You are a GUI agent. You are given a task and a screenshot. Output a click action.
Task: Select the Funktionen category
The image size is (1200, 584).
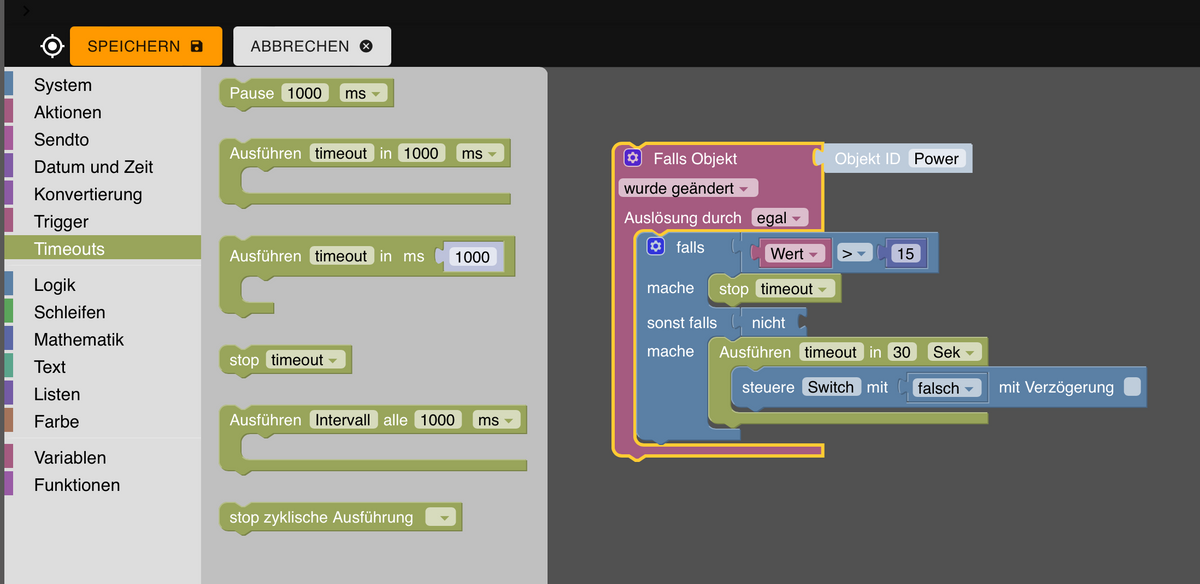coord(102,485)
